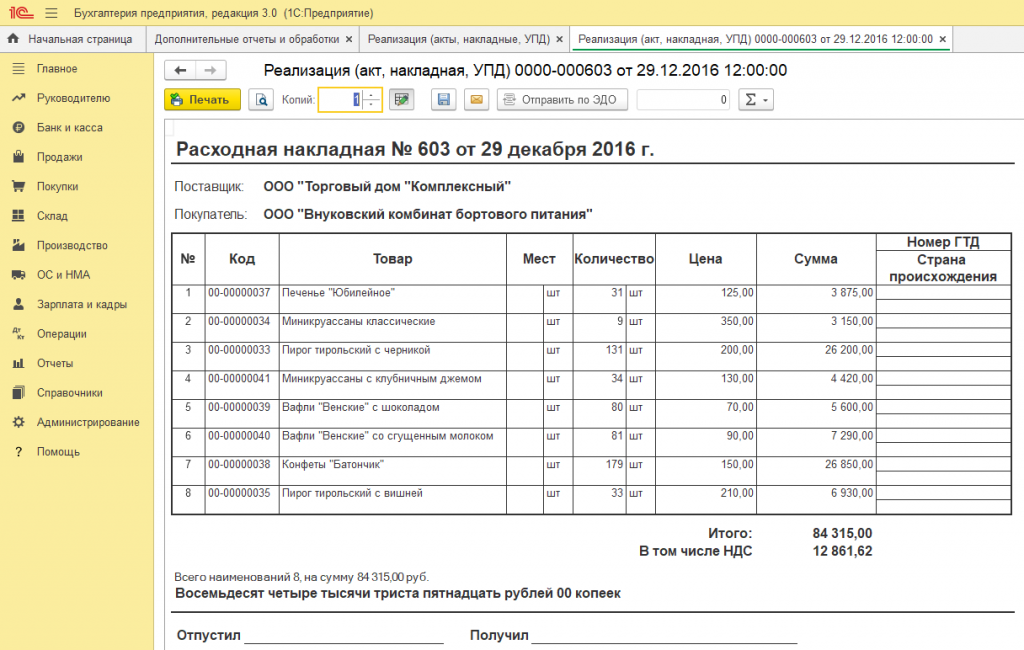Viewport: 1024px width, 650px height.
Task: Click the sum field showing 0
Action: tap(683, 99)
